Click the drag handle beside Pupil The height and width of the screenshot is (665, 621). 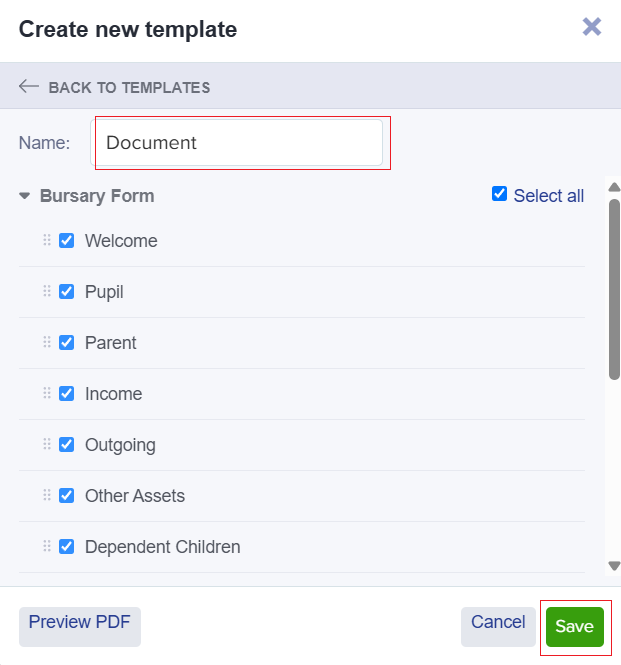pos(47,291)
